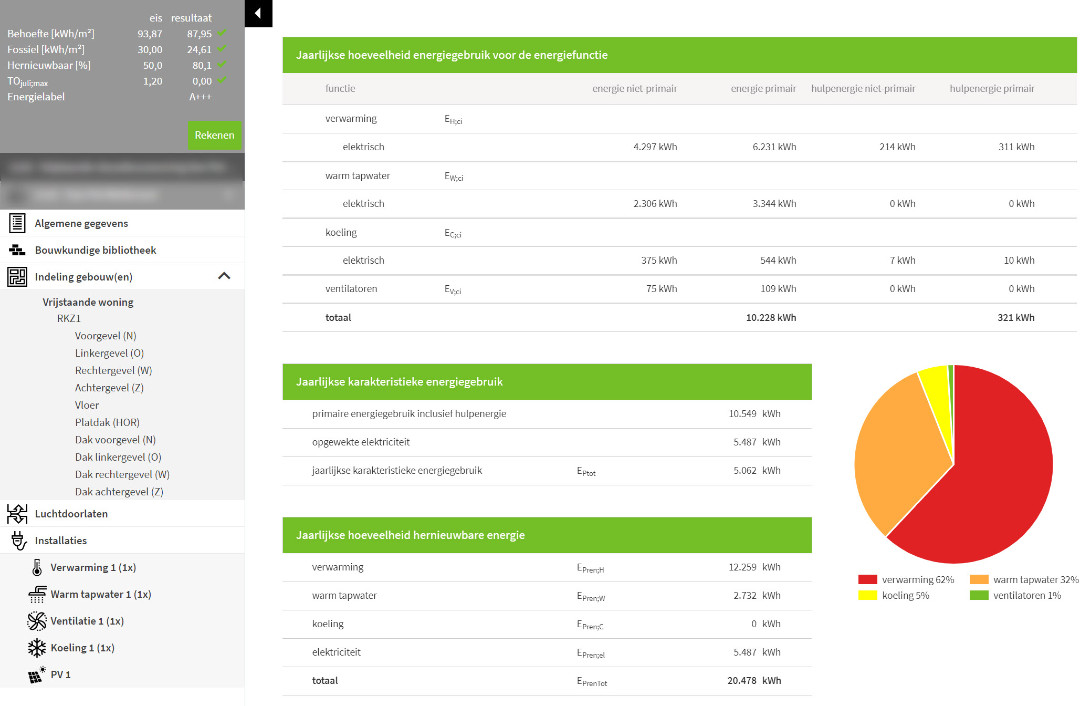
Task: Collapse the Indeling gebouw(en) section chevron
Action: pyautogui.click(x=224, y=277)
